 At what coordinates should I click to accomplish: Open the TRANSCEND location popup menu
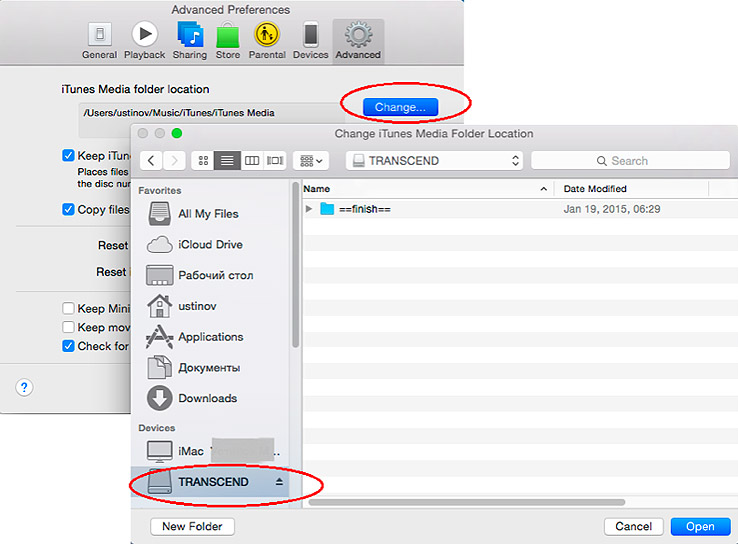[434, 160]
